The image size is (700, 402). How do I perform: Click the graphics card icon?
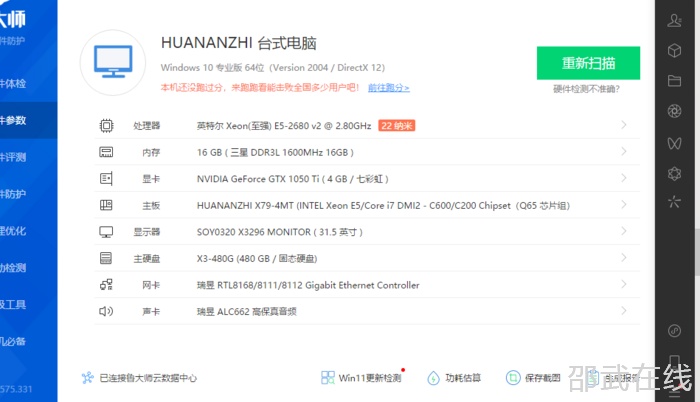pyautogui.click(x=106, y=179)
